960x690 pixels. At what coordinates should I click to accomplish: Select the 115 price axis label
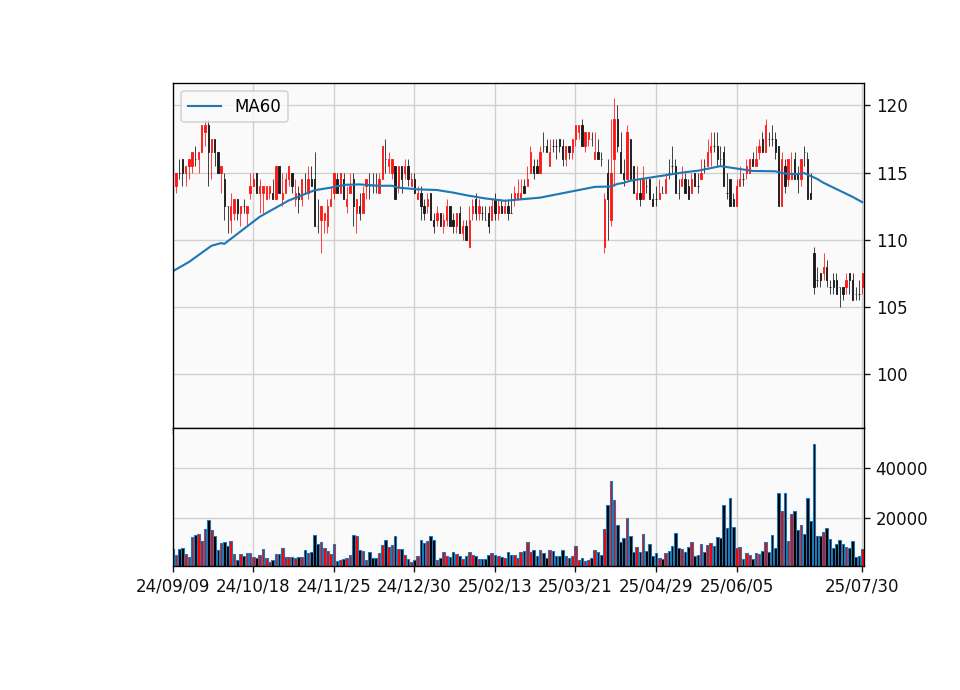click(x=892, y=174)
